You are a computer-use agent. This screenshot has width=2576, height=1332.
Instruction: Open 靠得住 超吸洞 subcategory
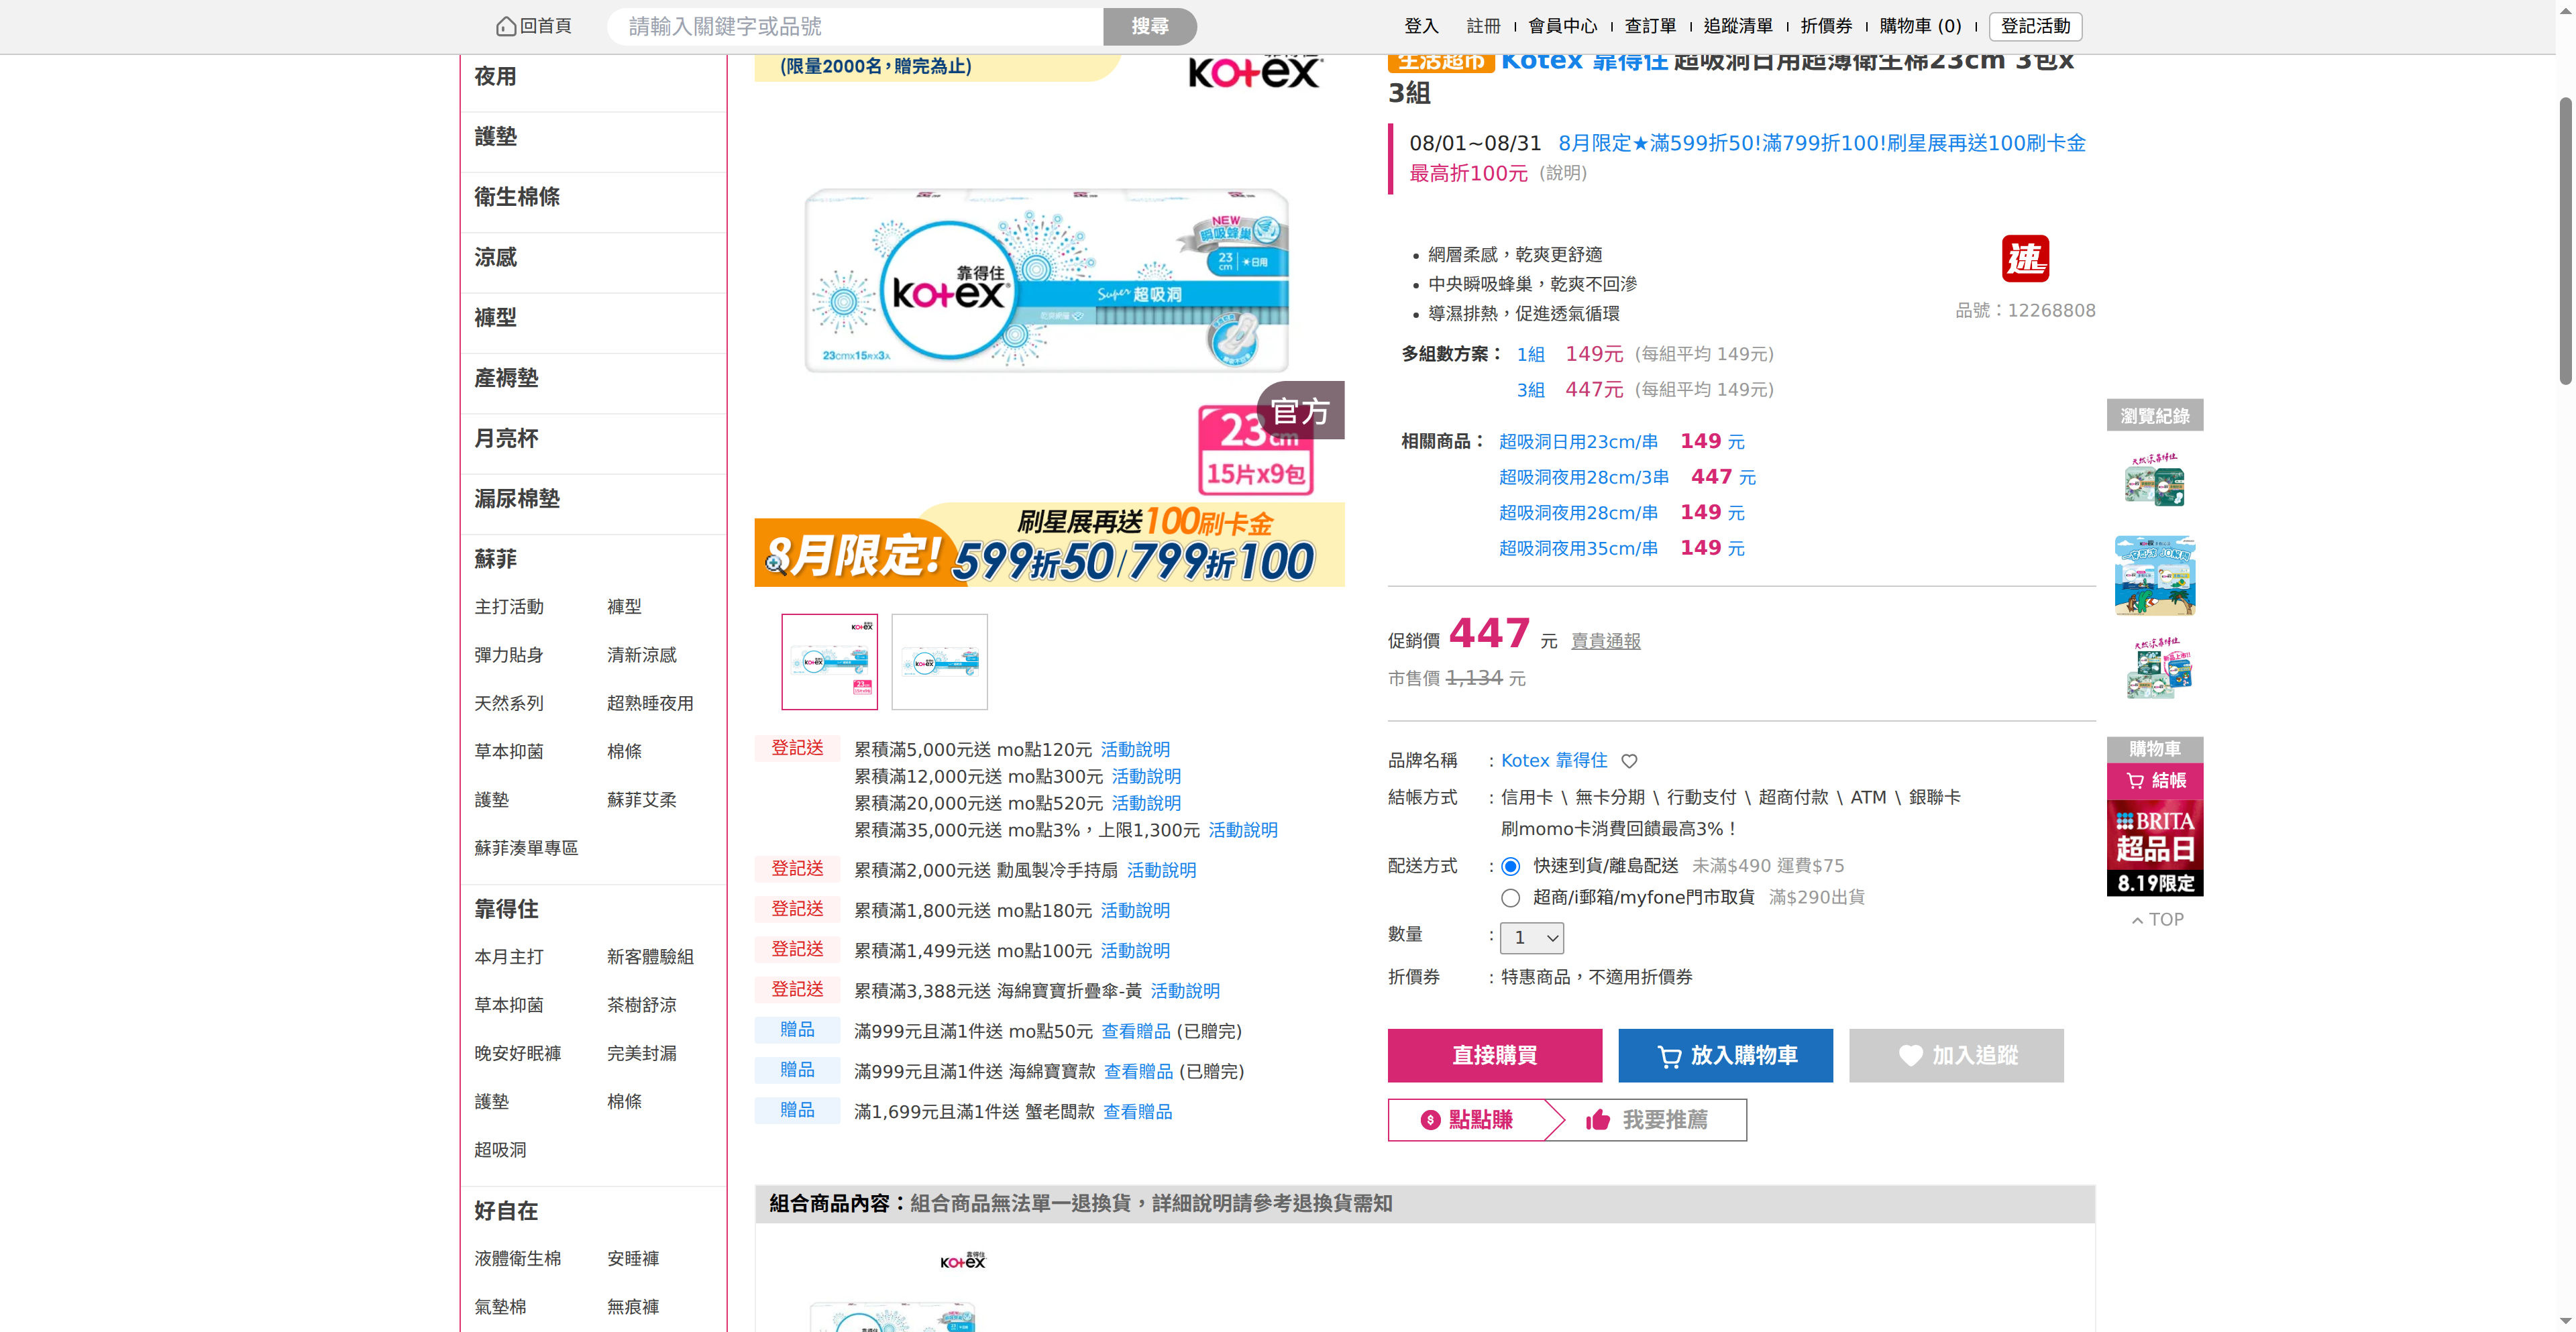500,1151
